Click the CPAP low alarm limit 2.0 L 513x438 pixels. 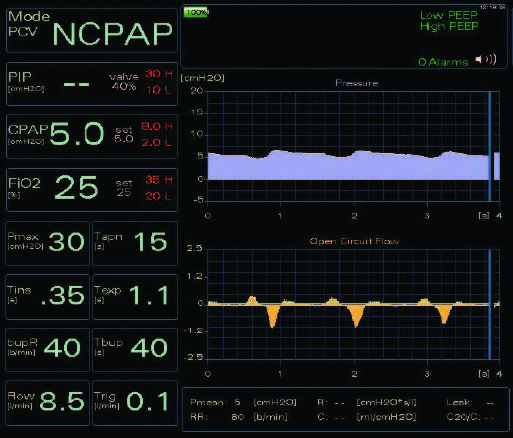[156, 143]
